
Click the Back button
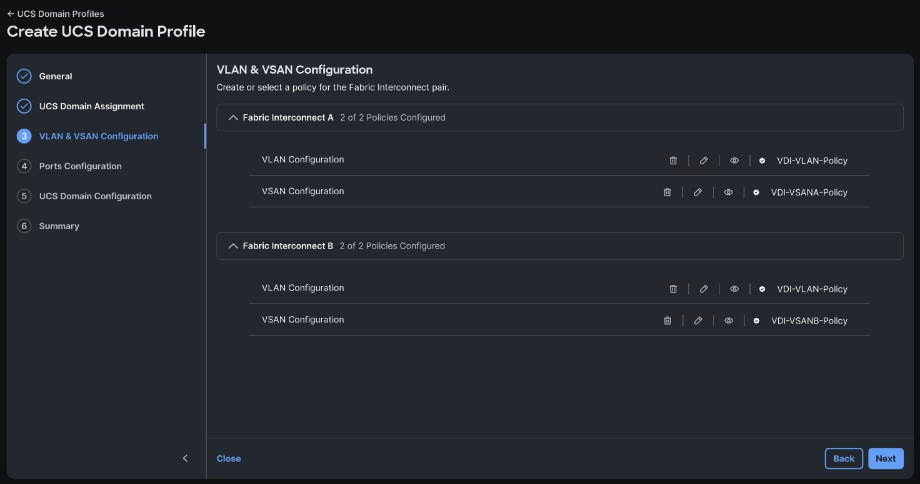pos(844,458)
